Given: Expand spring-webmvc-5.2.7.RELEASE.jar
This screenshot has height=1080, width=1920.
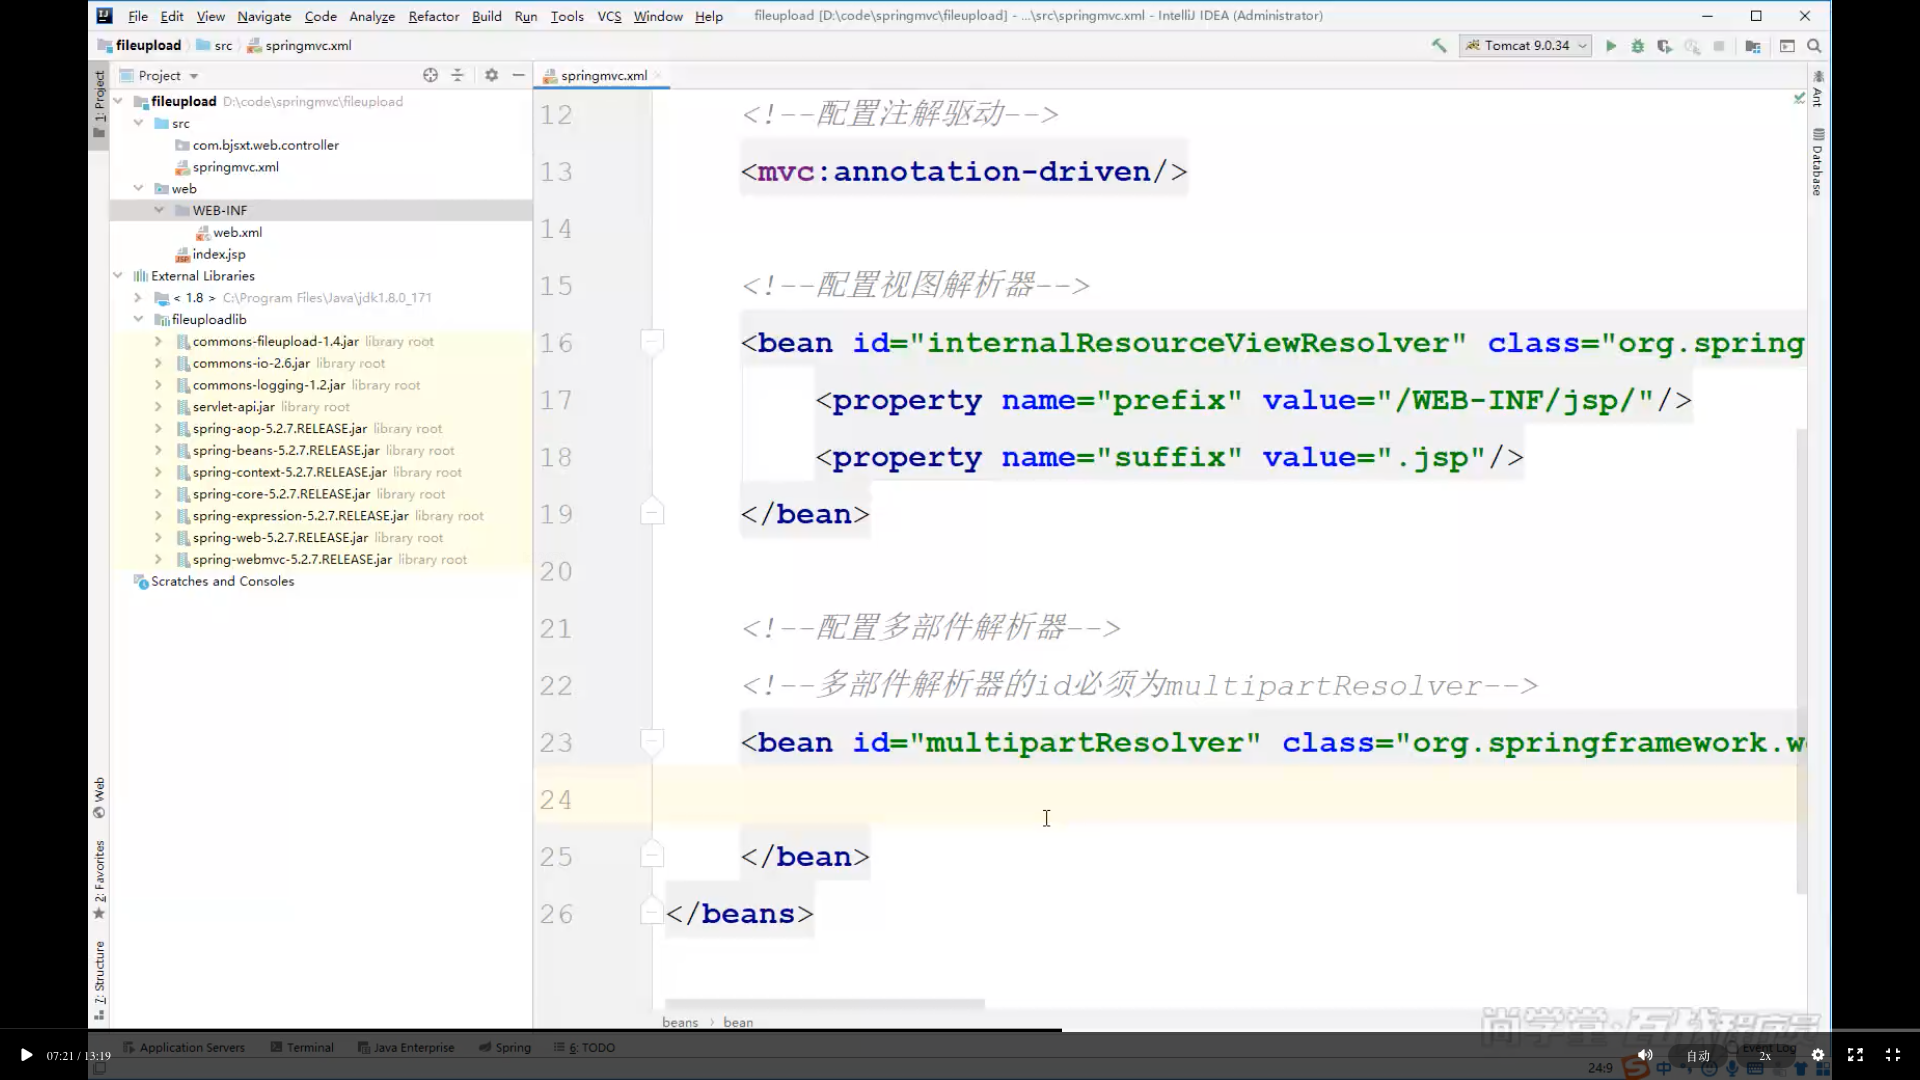Looking at the screenshot, I should [159, 559].
